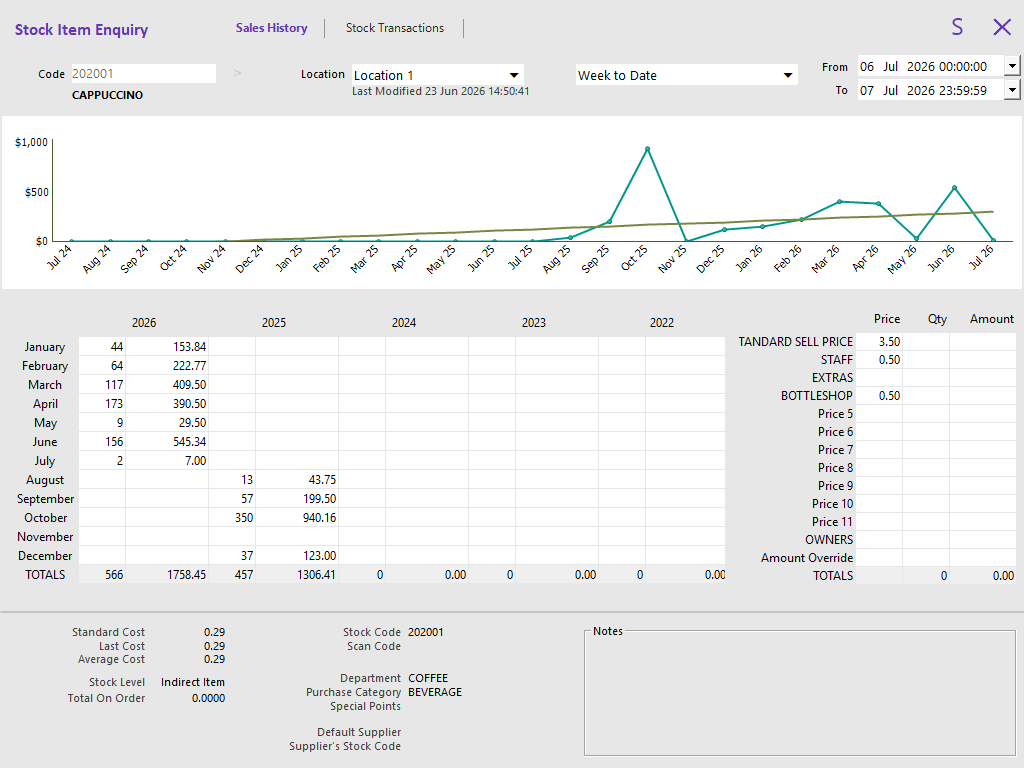1024x768 pixels.
Task: Click the Stock Level value Indirect Item
Action: point(193,682)
